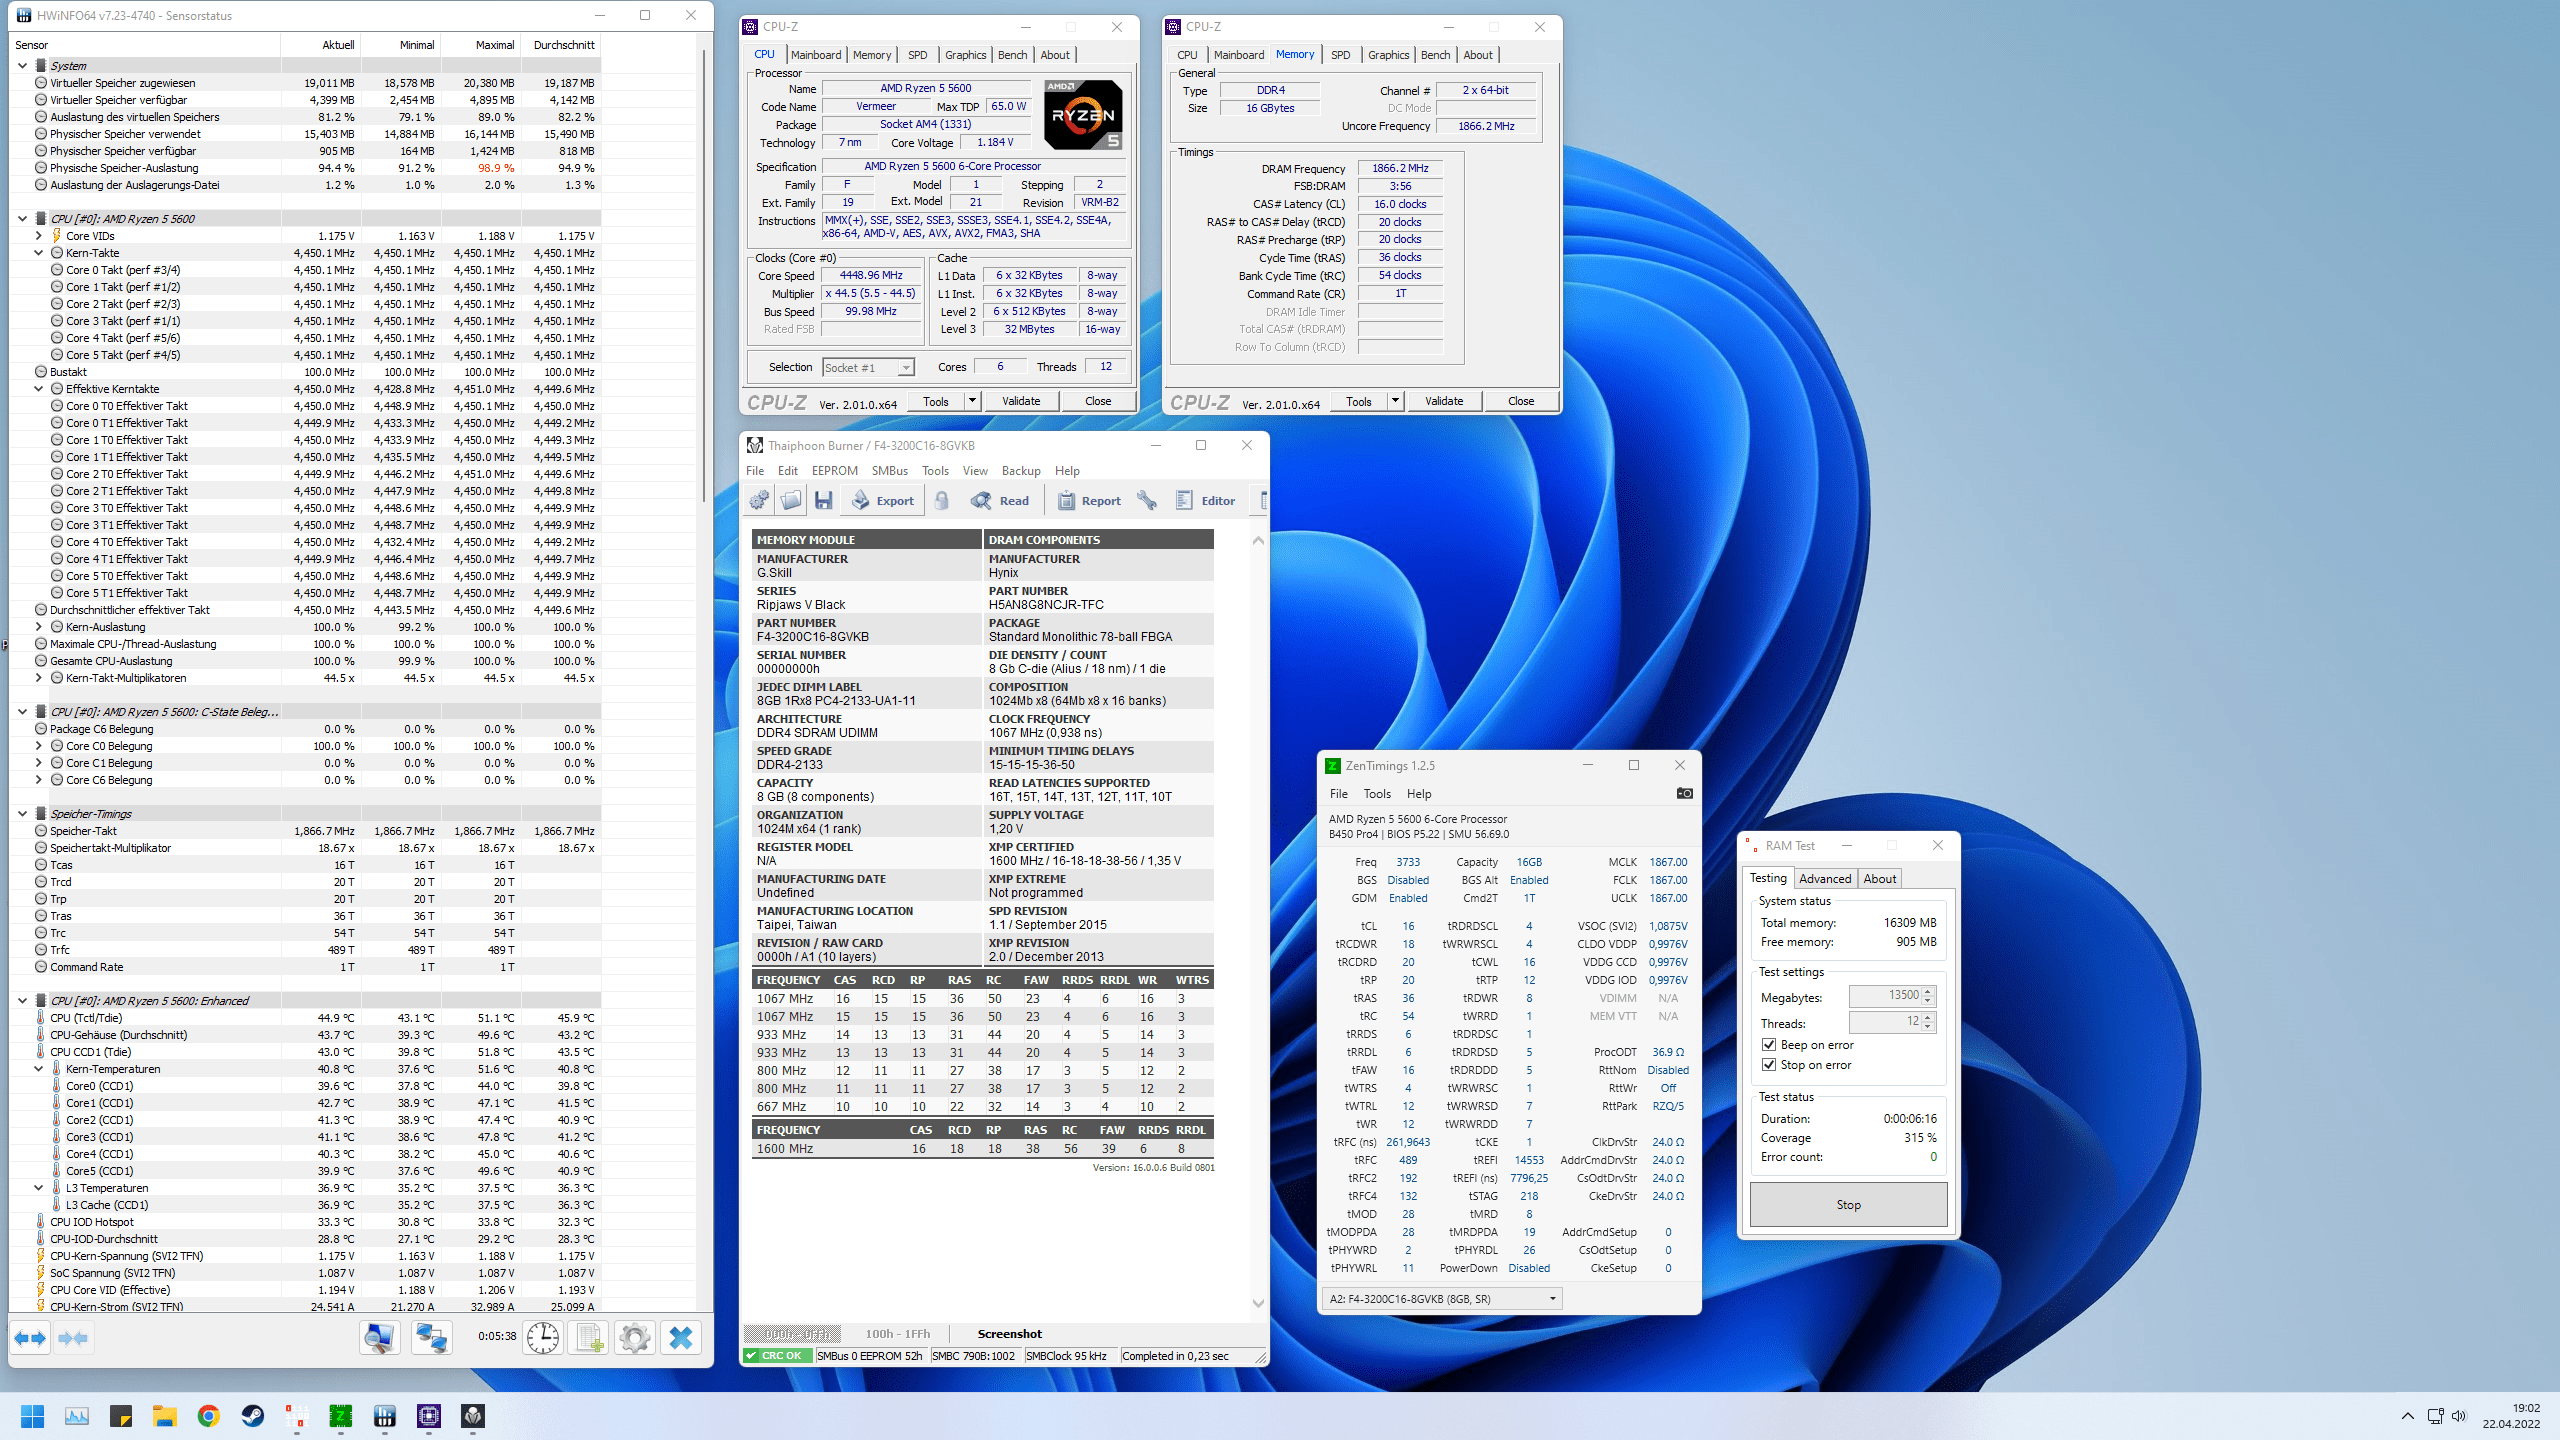Open the HWiNFO monitor magnifier summary icon
The width and height of the screenshot is (2560, 1440).
[x=380, y=1338]
